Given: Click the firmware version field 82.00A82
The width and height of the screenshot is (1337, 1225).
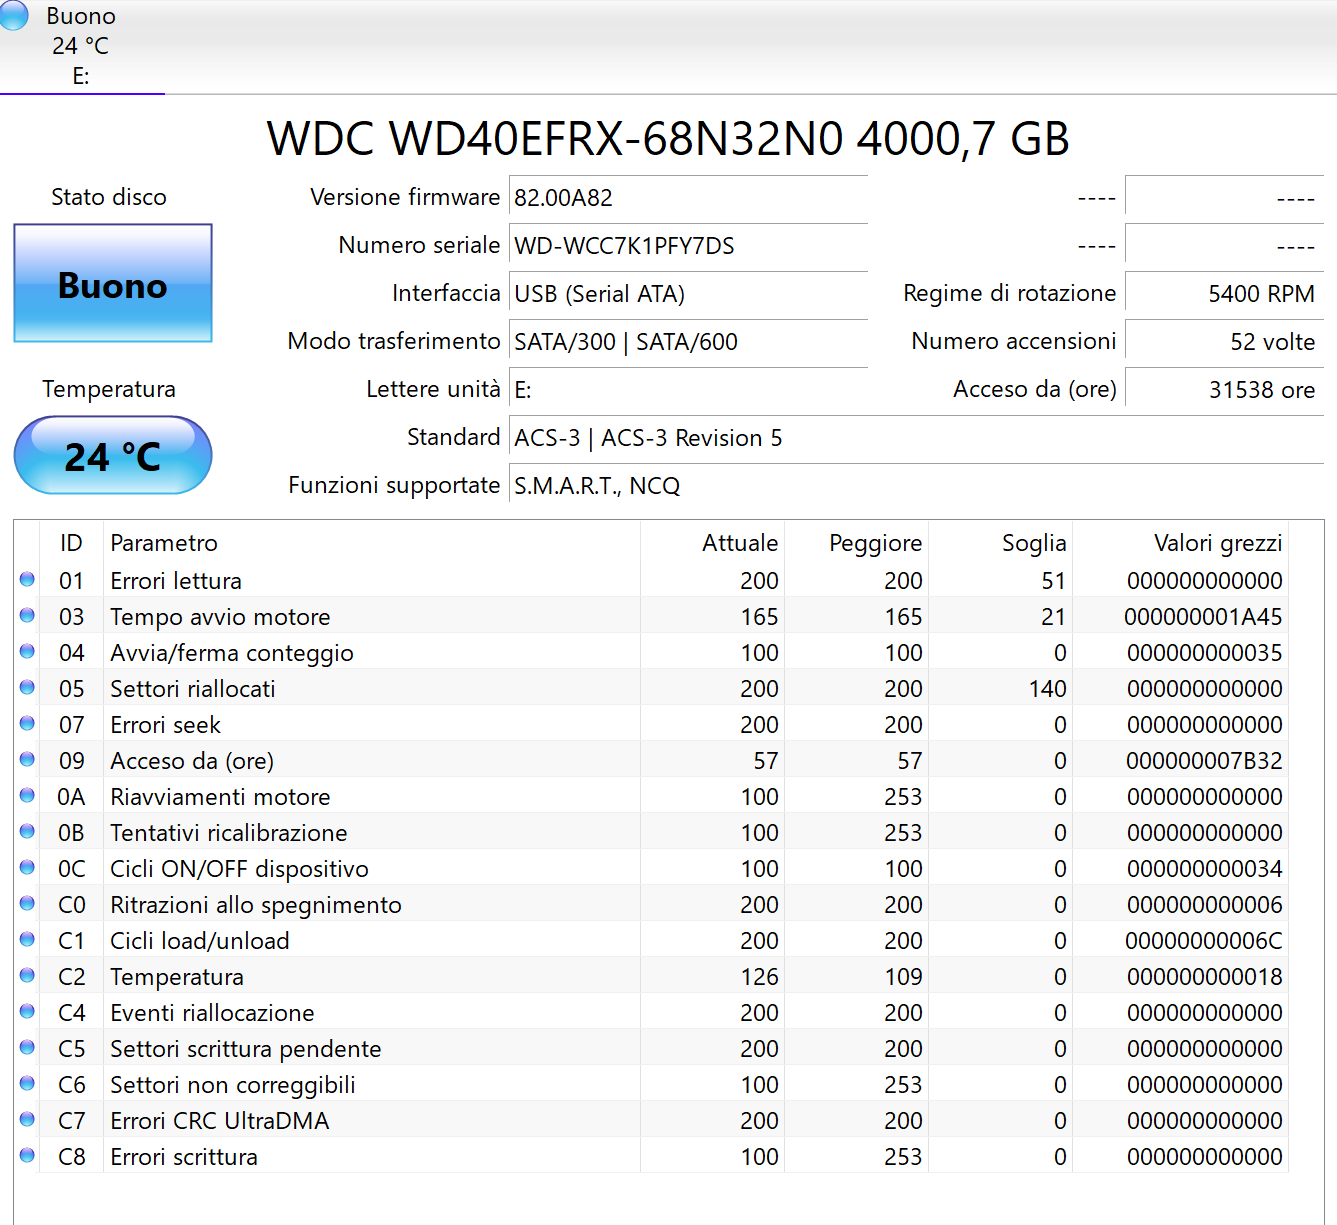Looking at the screenshot, I should pyautogui.click(x=687, y=198).
